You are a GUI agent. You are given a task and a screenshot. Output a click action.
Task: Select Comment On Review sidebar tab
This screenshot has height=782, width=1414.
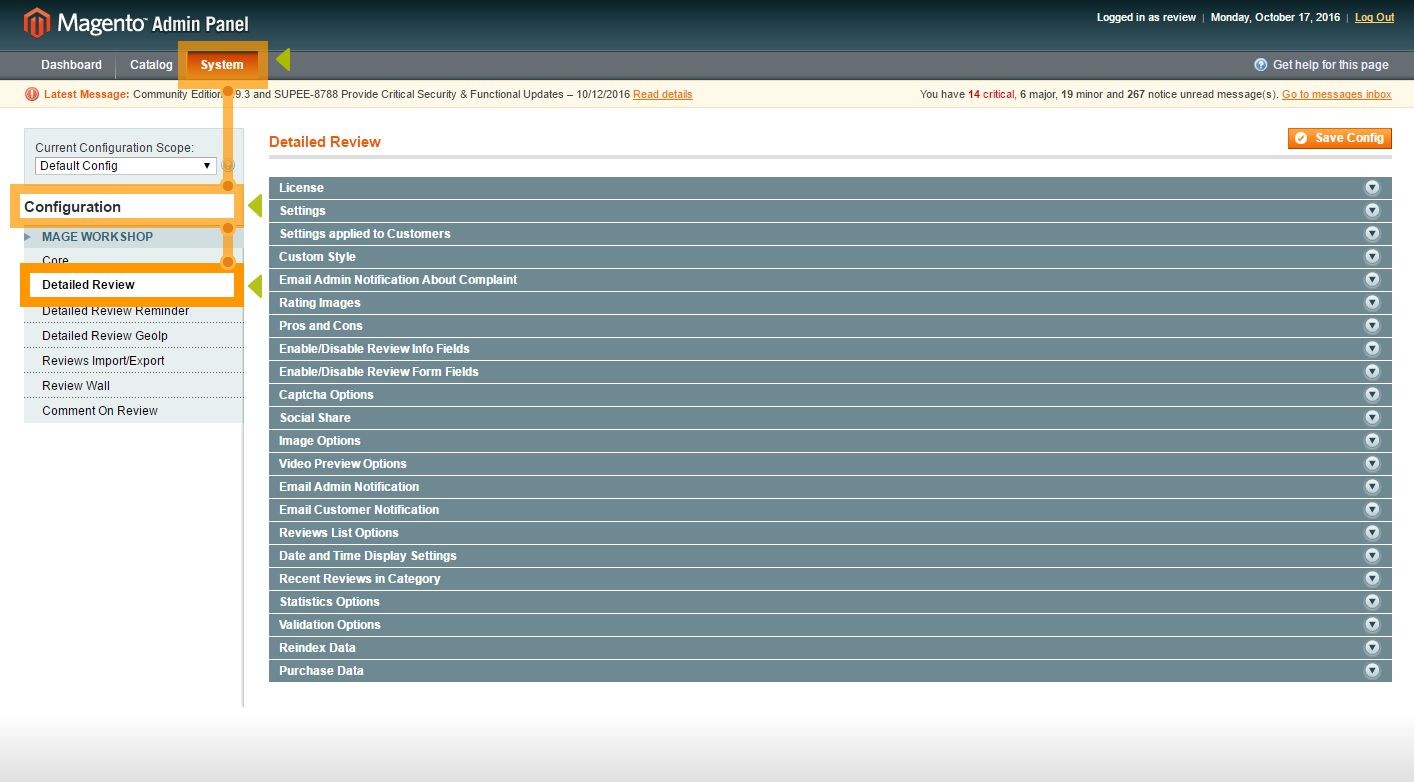(x=133, y=411)
